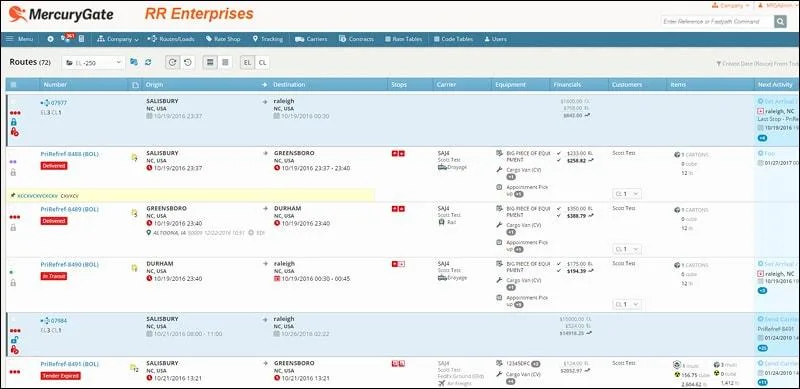Click the document column header icon
Screen dimensions: 800x389
click(135, 85)
